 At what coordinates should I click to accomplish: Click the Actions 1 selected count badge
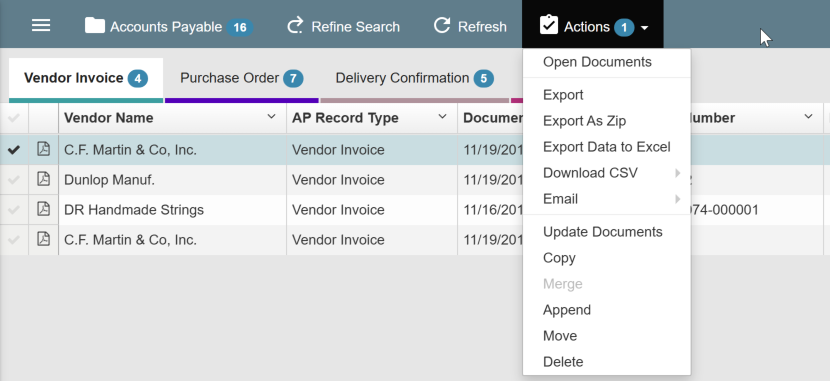pyautogui.click(x=624, y=27)
